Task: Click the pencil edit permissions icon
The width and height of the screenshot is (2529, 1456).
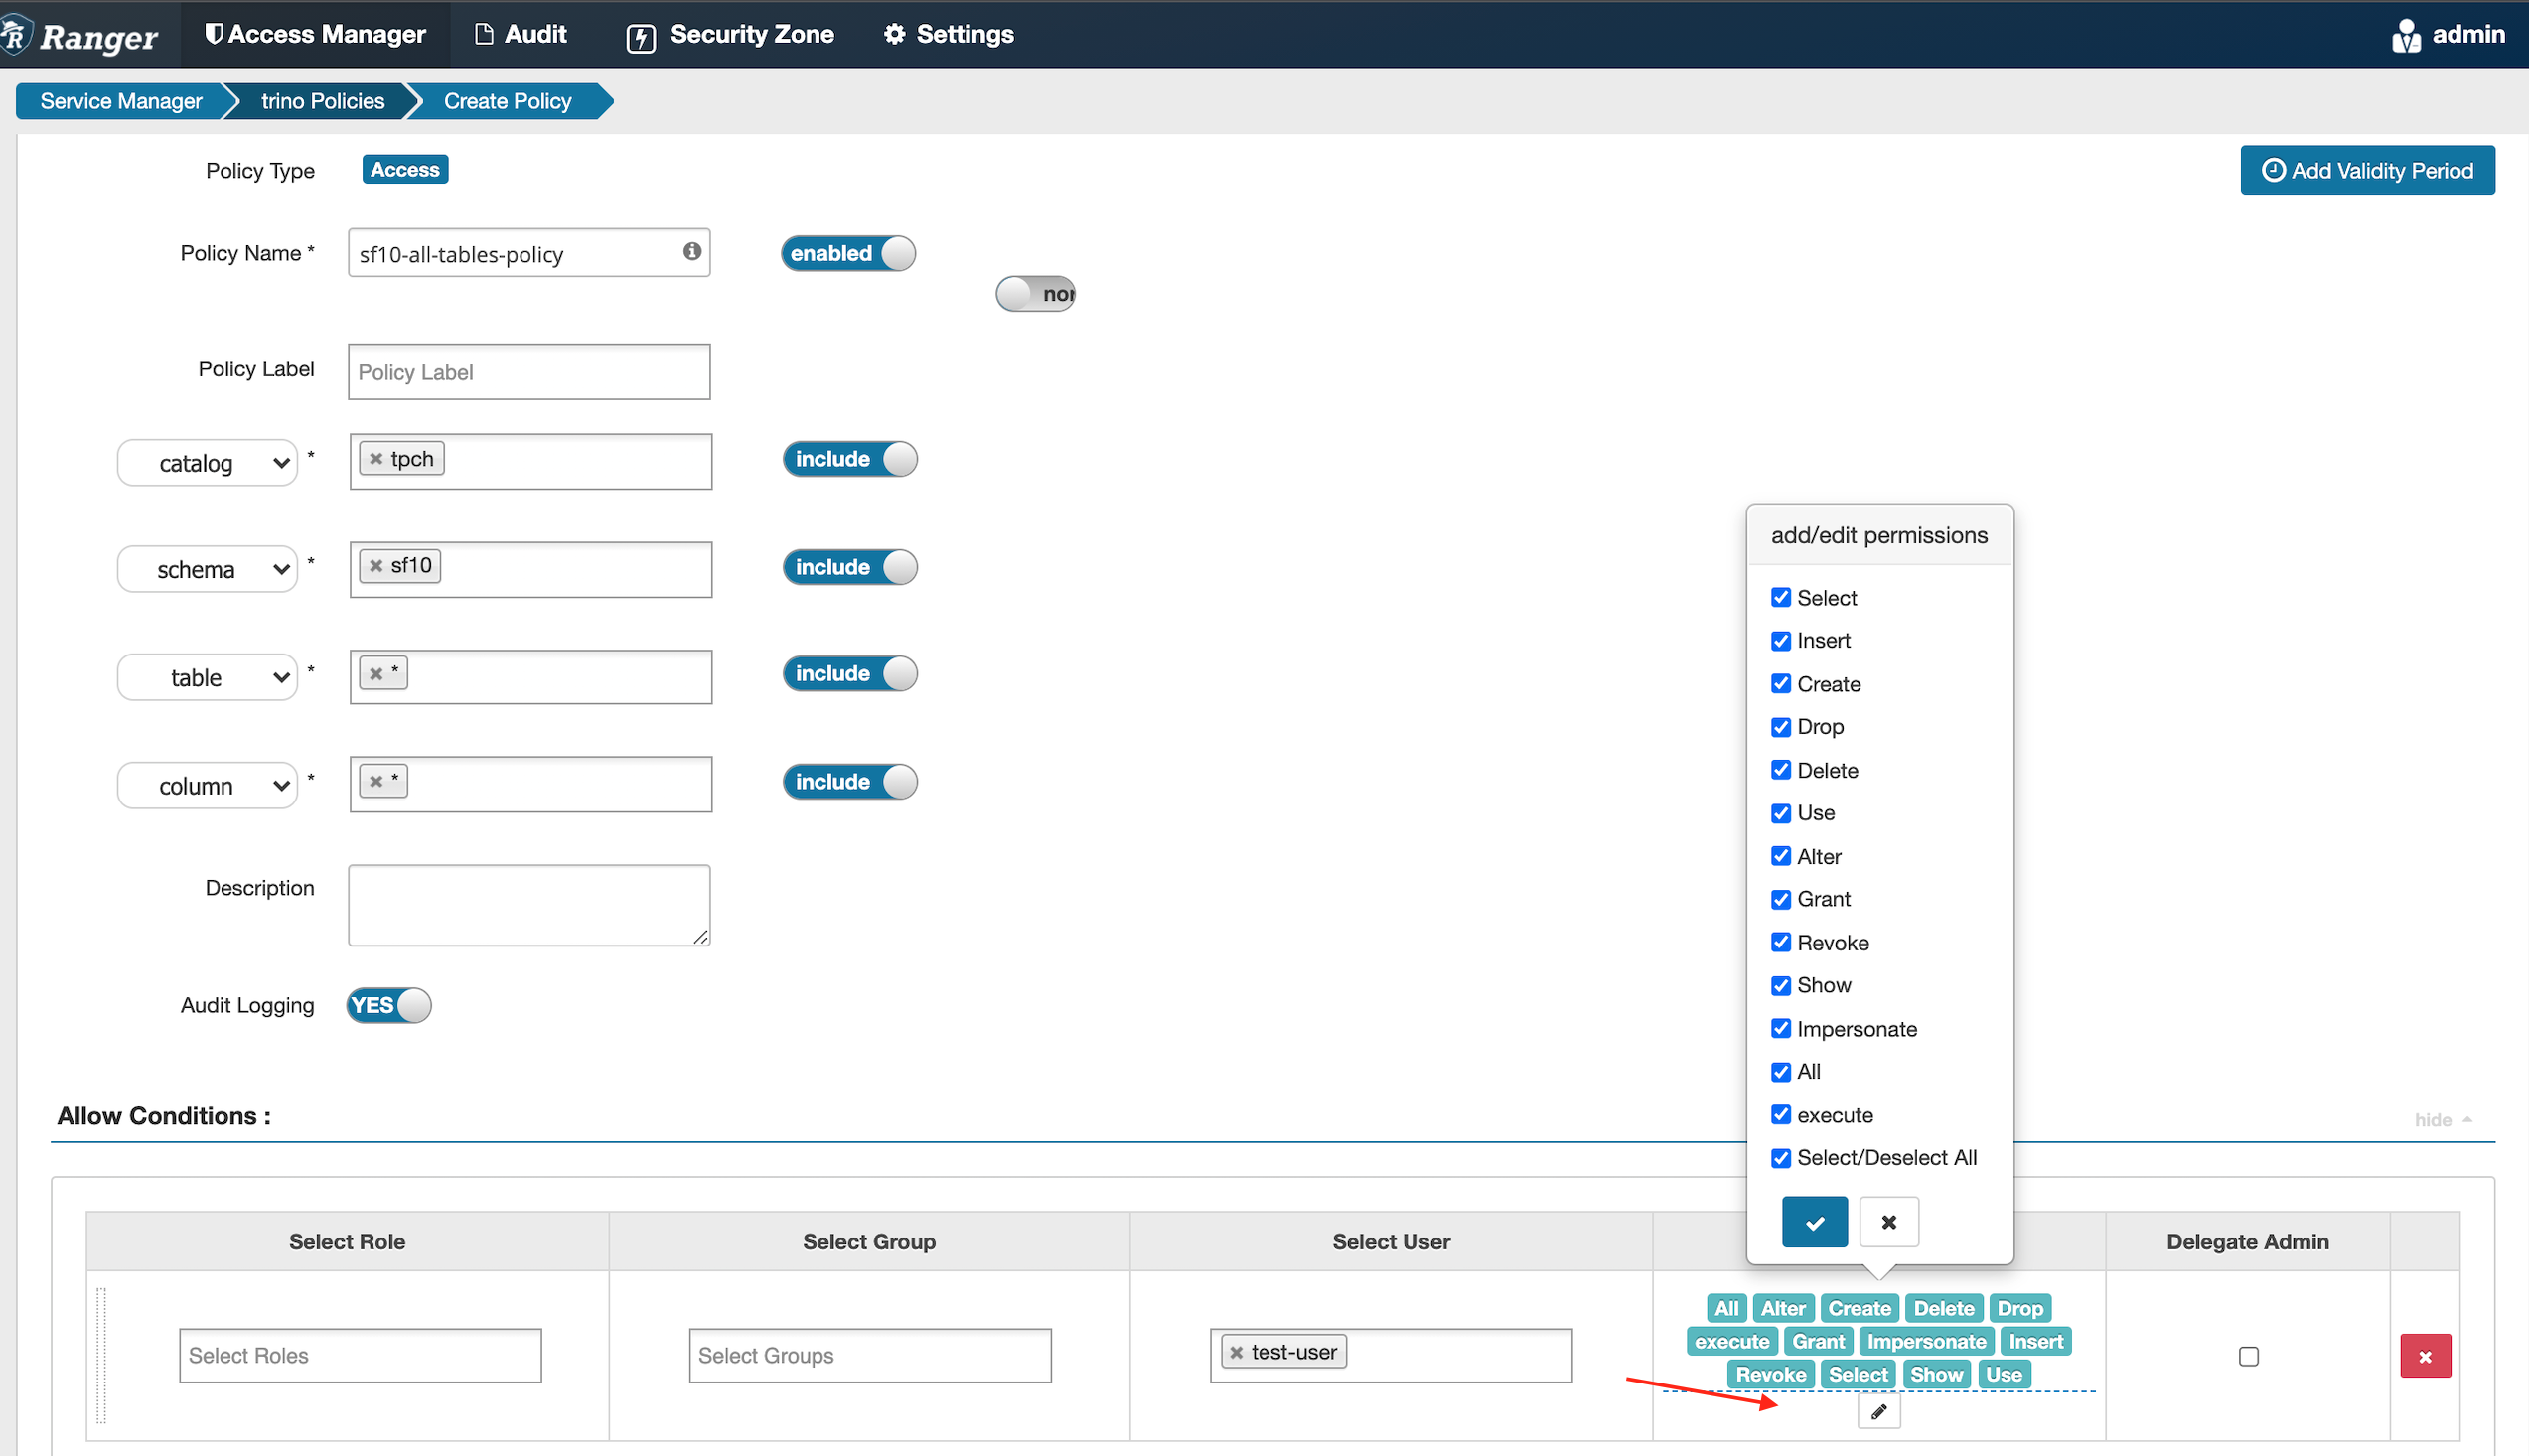Action: pos(1878,1412)
